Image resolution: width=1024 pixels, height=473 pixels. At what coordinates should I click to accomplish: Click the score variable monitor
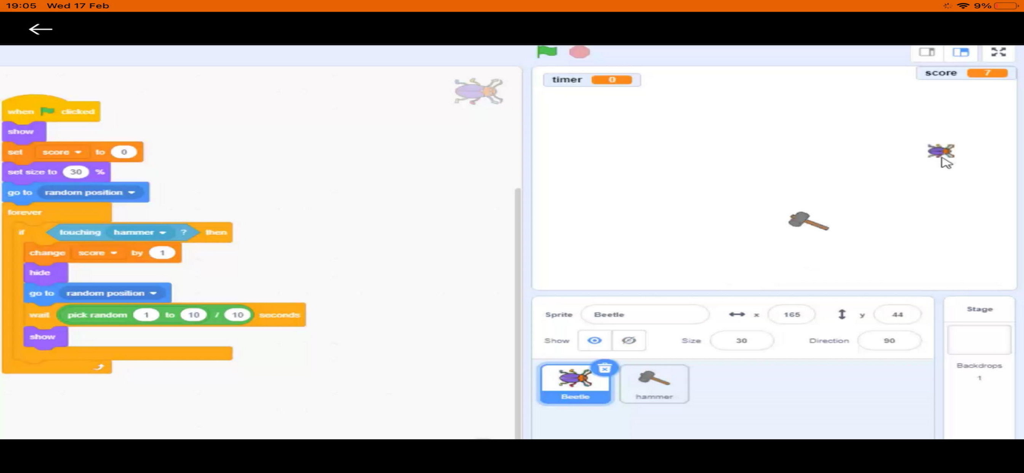point(967,73)
